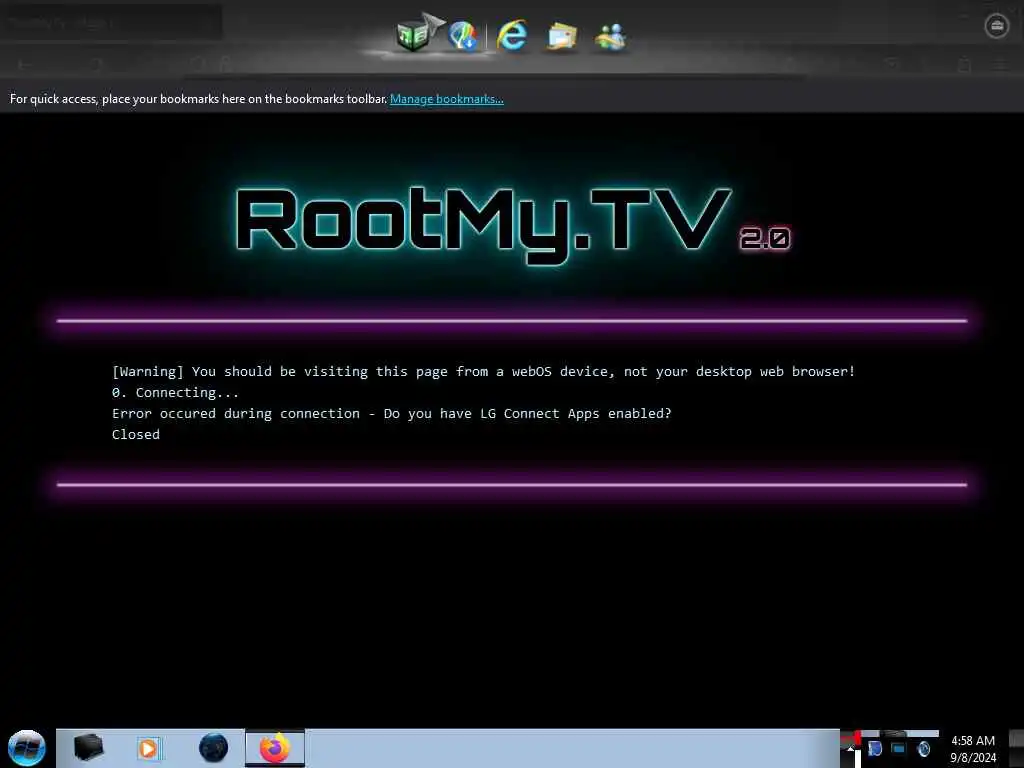The height and width of the screenshot is (768, 1024).
Task: Open the 3D cube dock icon with arrow
Action: coord(417,33)
